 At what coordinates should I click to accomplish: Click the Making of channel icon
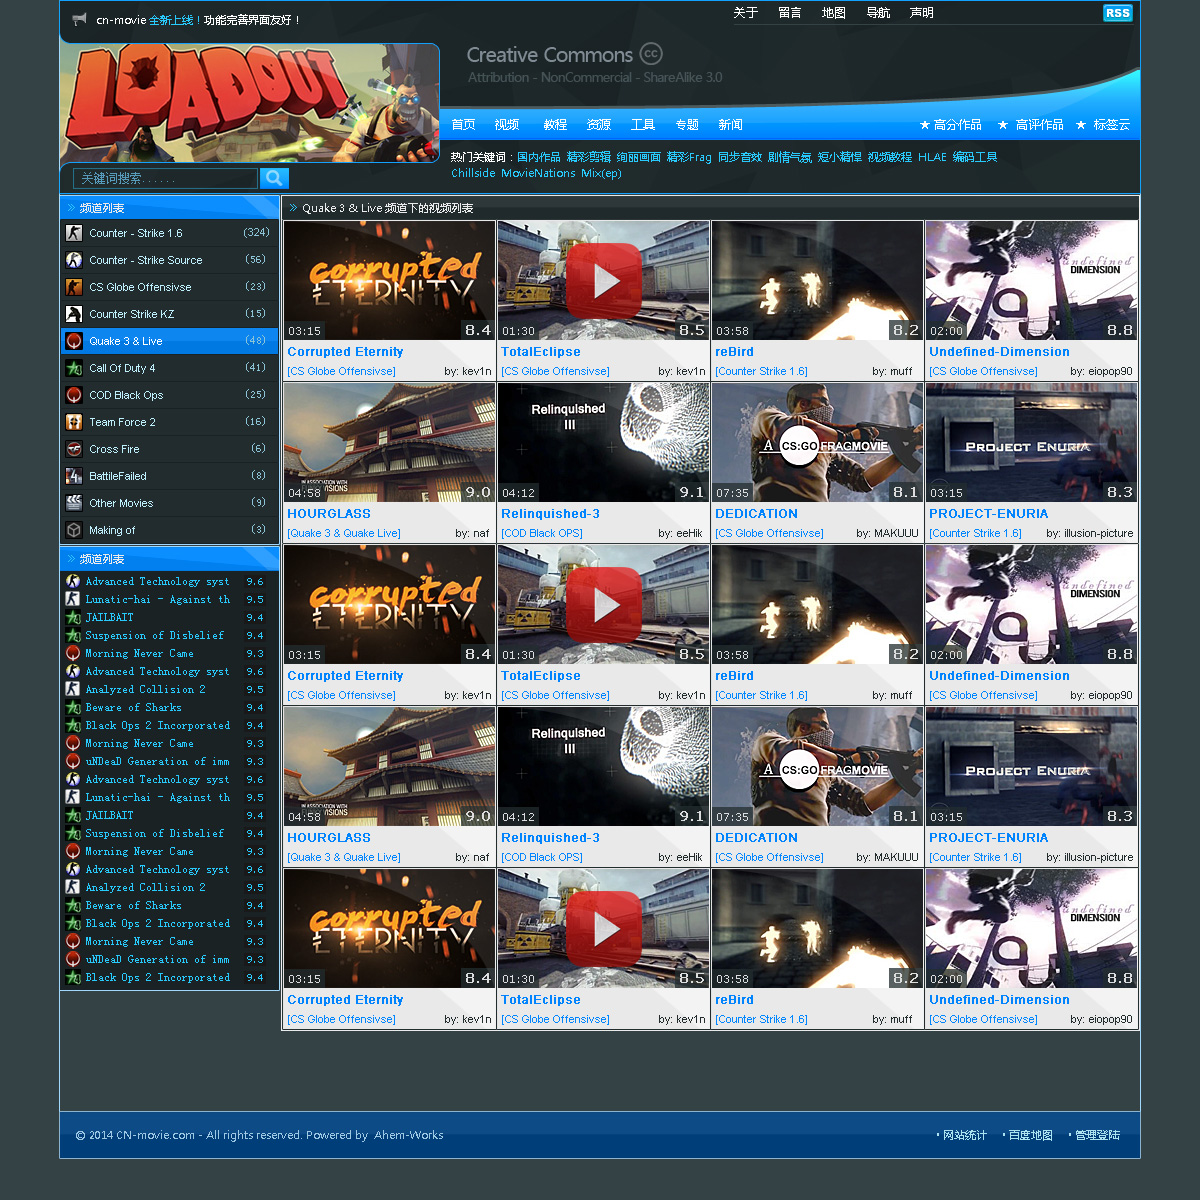click(74, 530)
